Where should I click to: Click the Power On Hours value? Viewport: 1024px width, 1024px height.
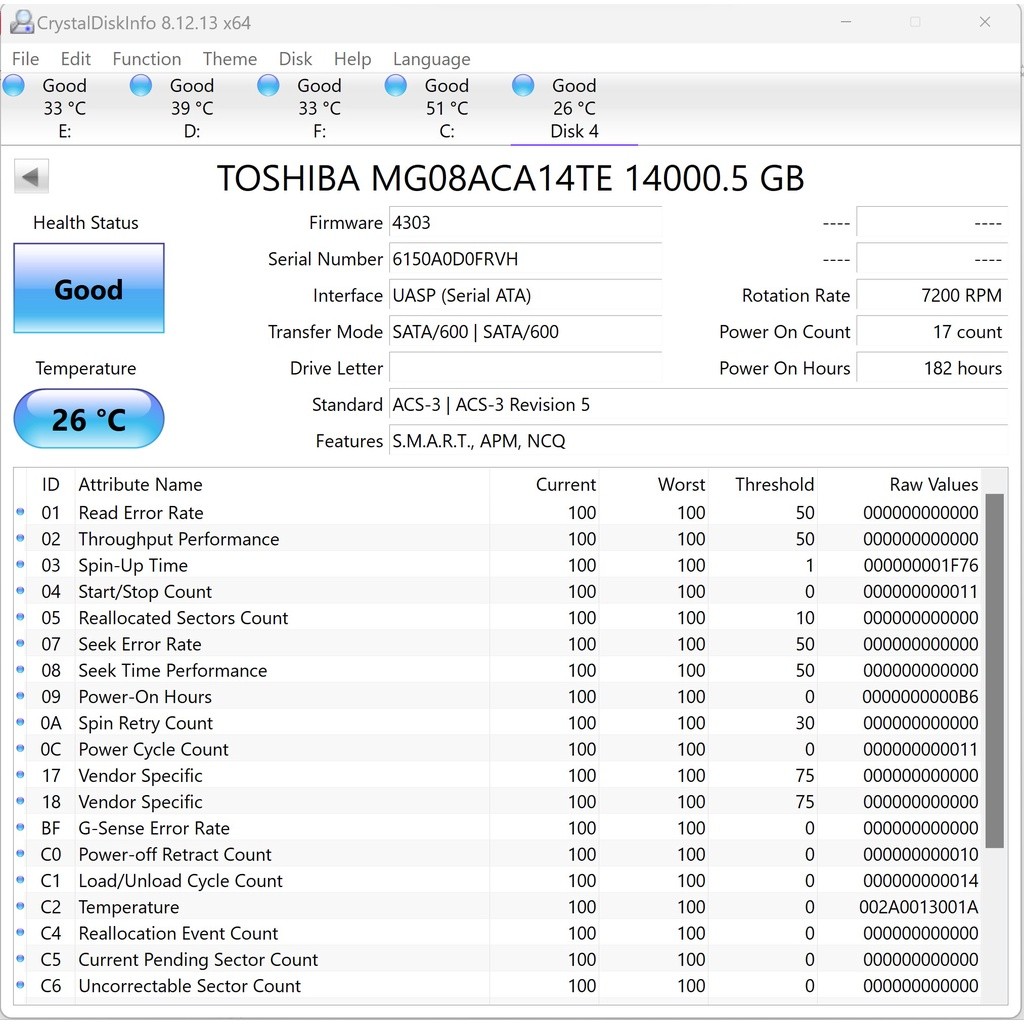933,368
